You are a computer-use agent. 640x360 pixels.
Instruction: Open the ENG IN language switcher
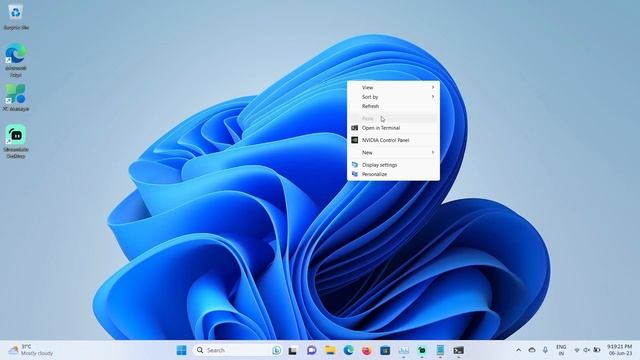coord(561,350)
